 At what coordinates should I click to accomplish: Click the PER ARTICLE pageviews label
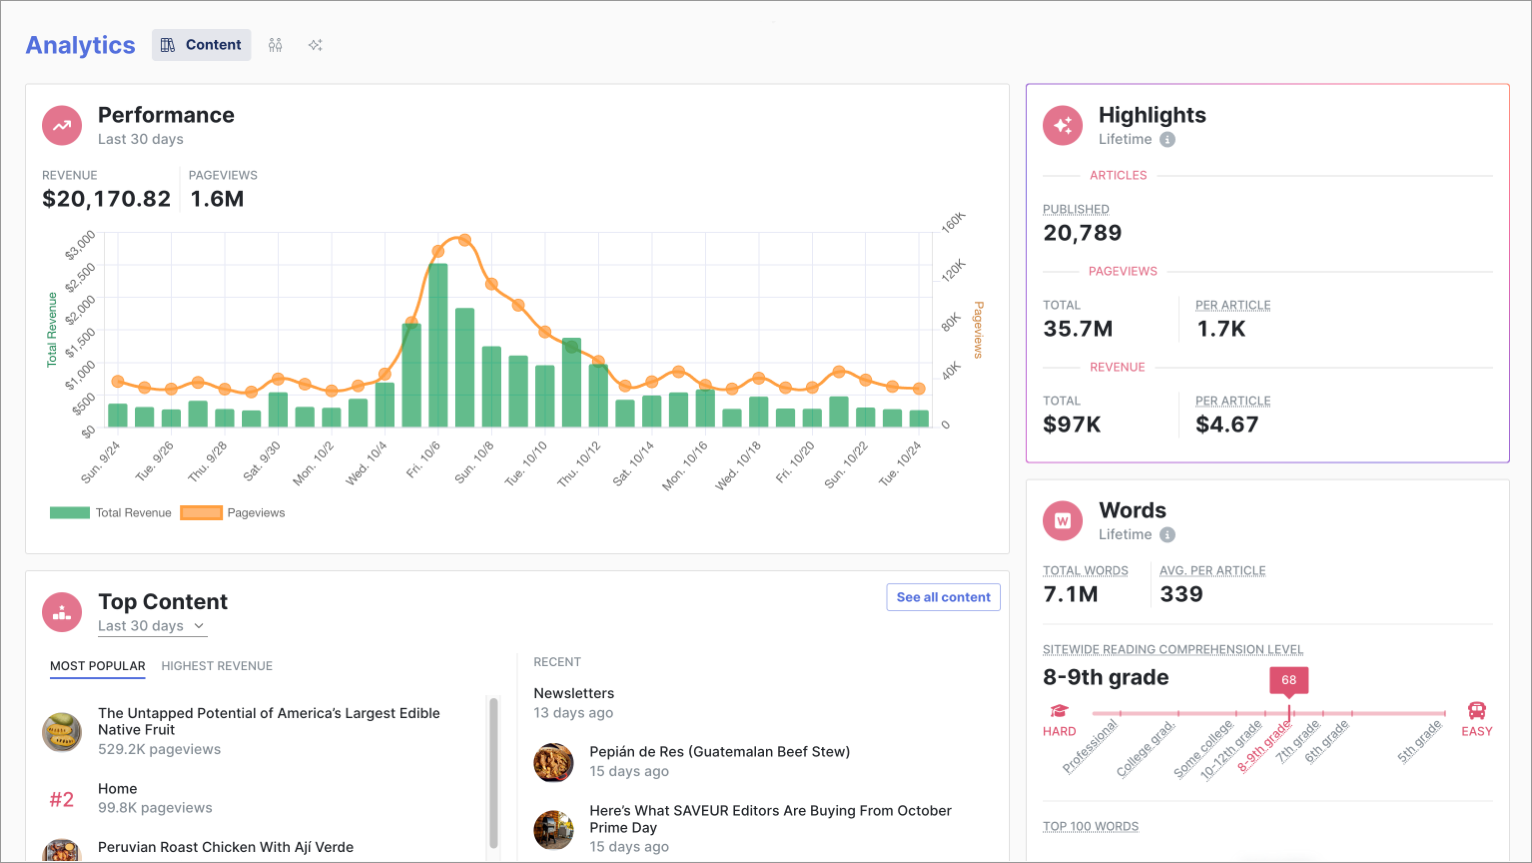(x=1233, y=305)
